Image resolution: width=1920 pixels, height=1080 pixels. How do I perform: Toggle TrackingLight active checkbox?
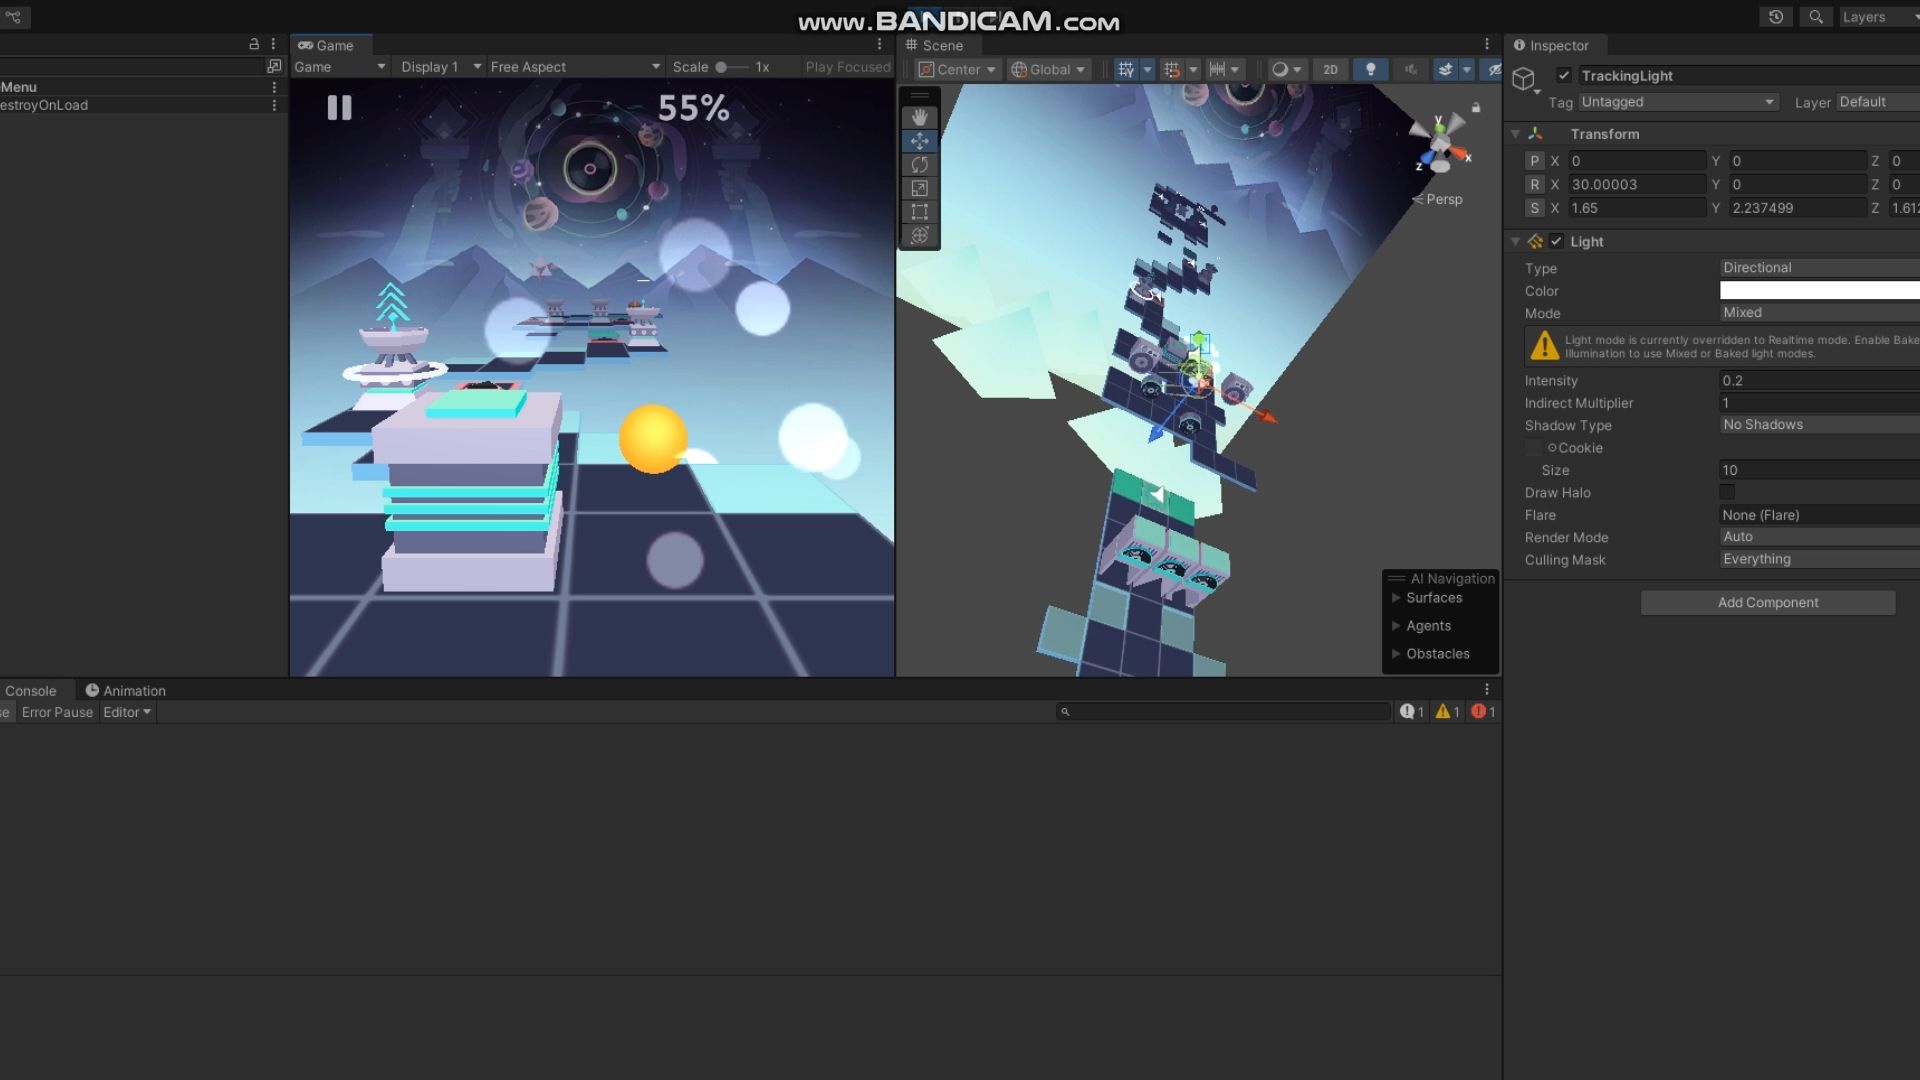pos(1564,75)
